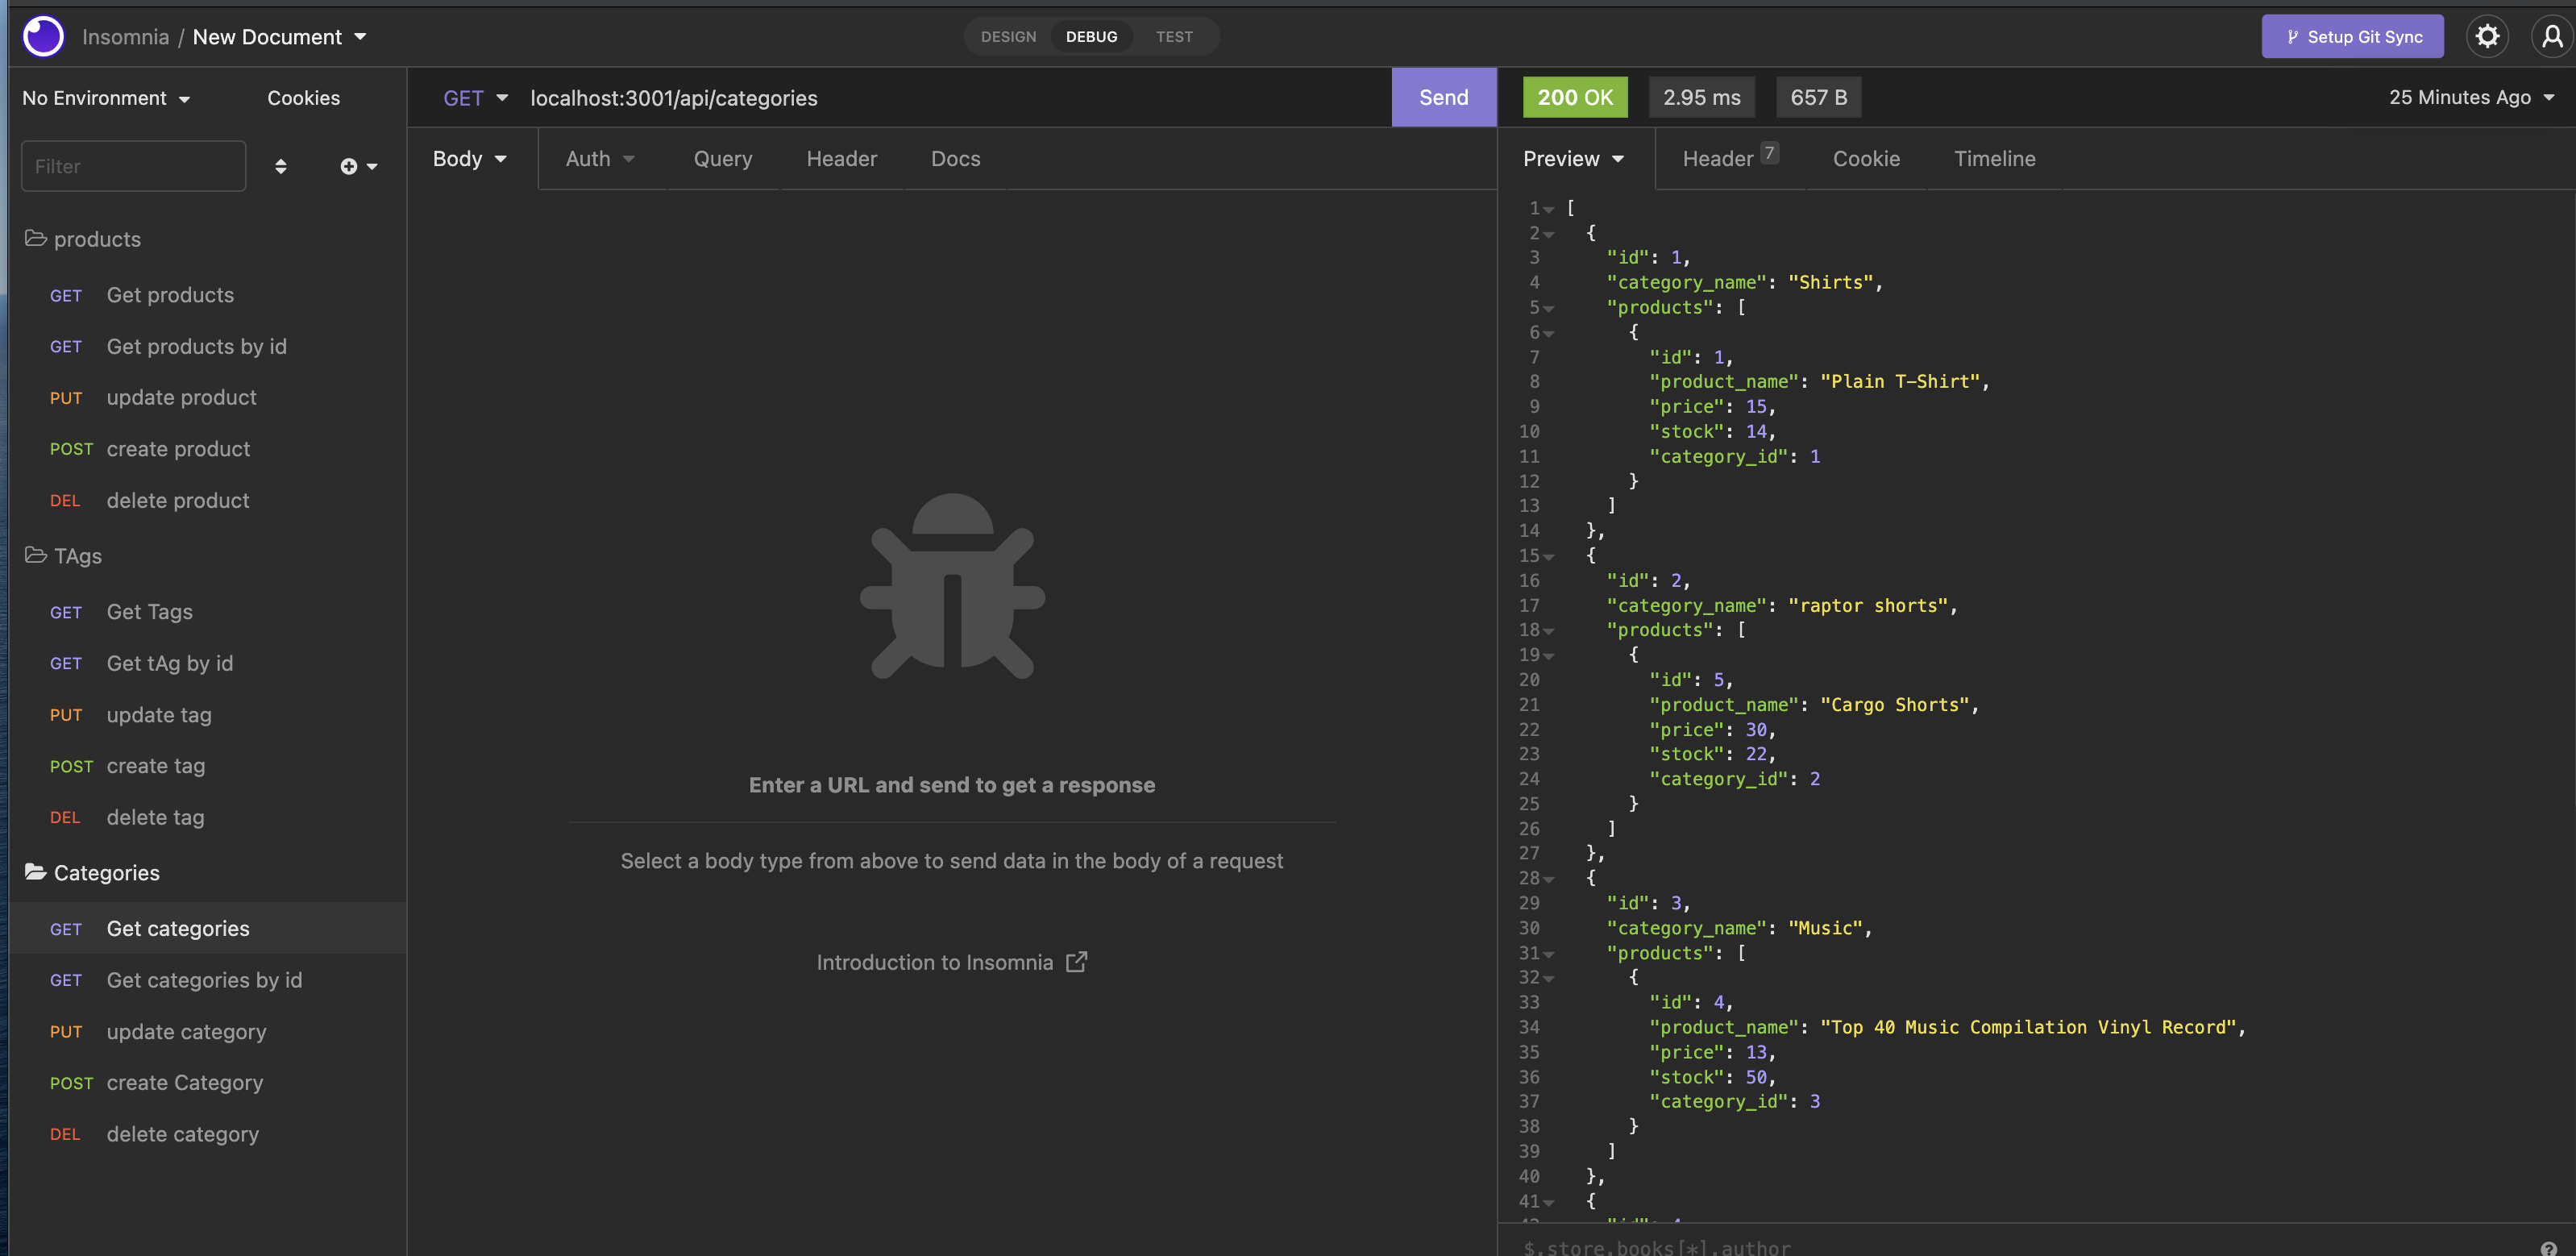The height and width of the screenshot is (1256, 2576).
Task: Open the 25 Minutes Ago history dropdown
Action: (2471, 97)
